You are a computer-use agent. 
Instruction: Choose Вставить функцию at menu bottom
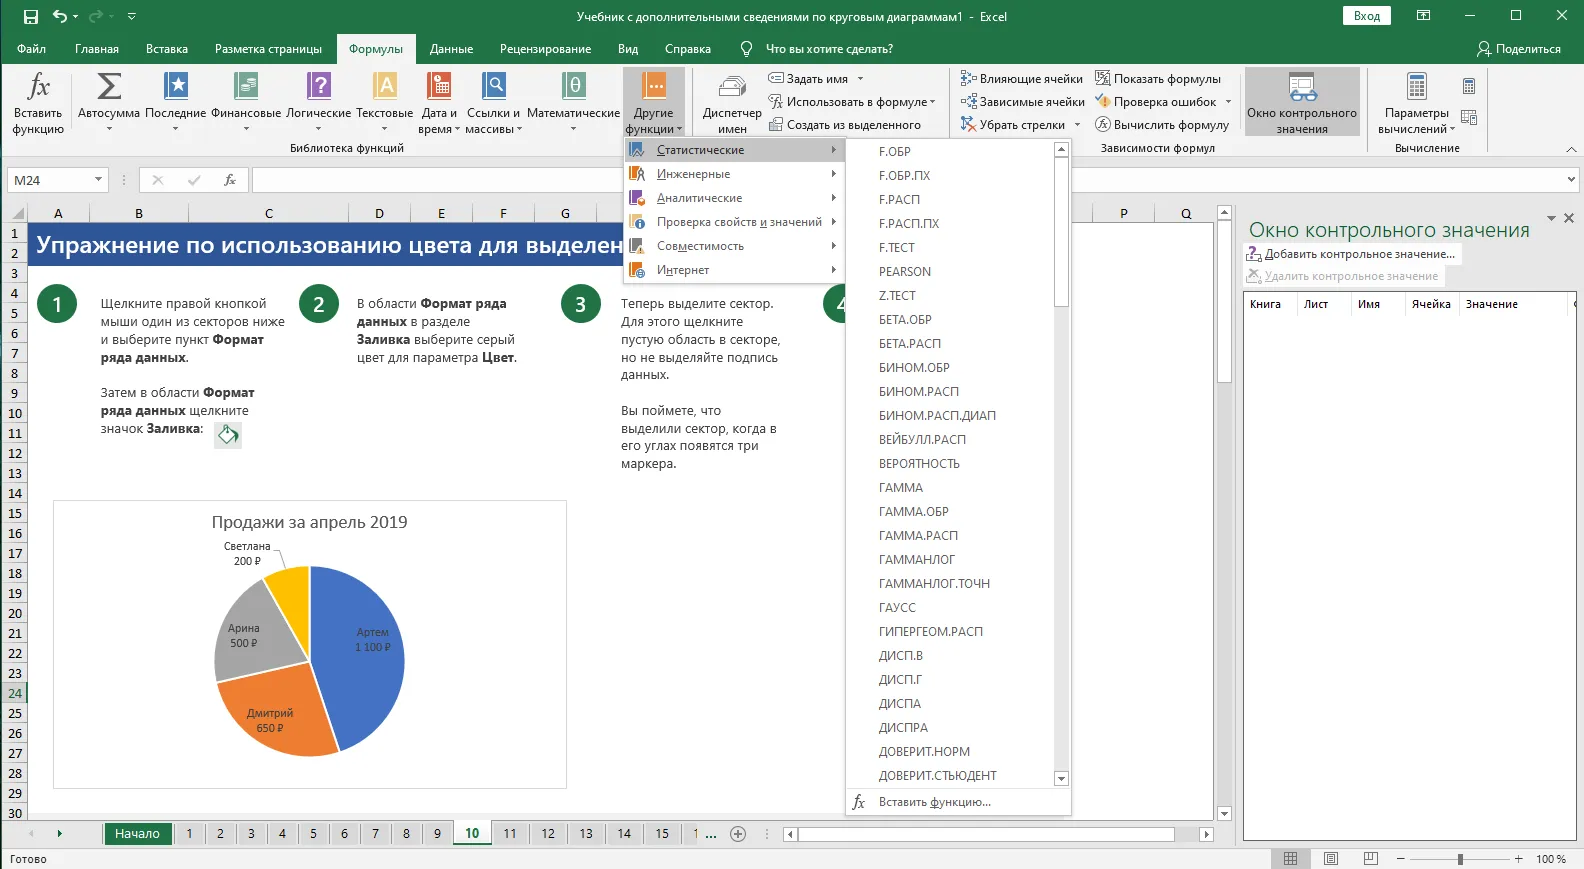click(934, 802)
